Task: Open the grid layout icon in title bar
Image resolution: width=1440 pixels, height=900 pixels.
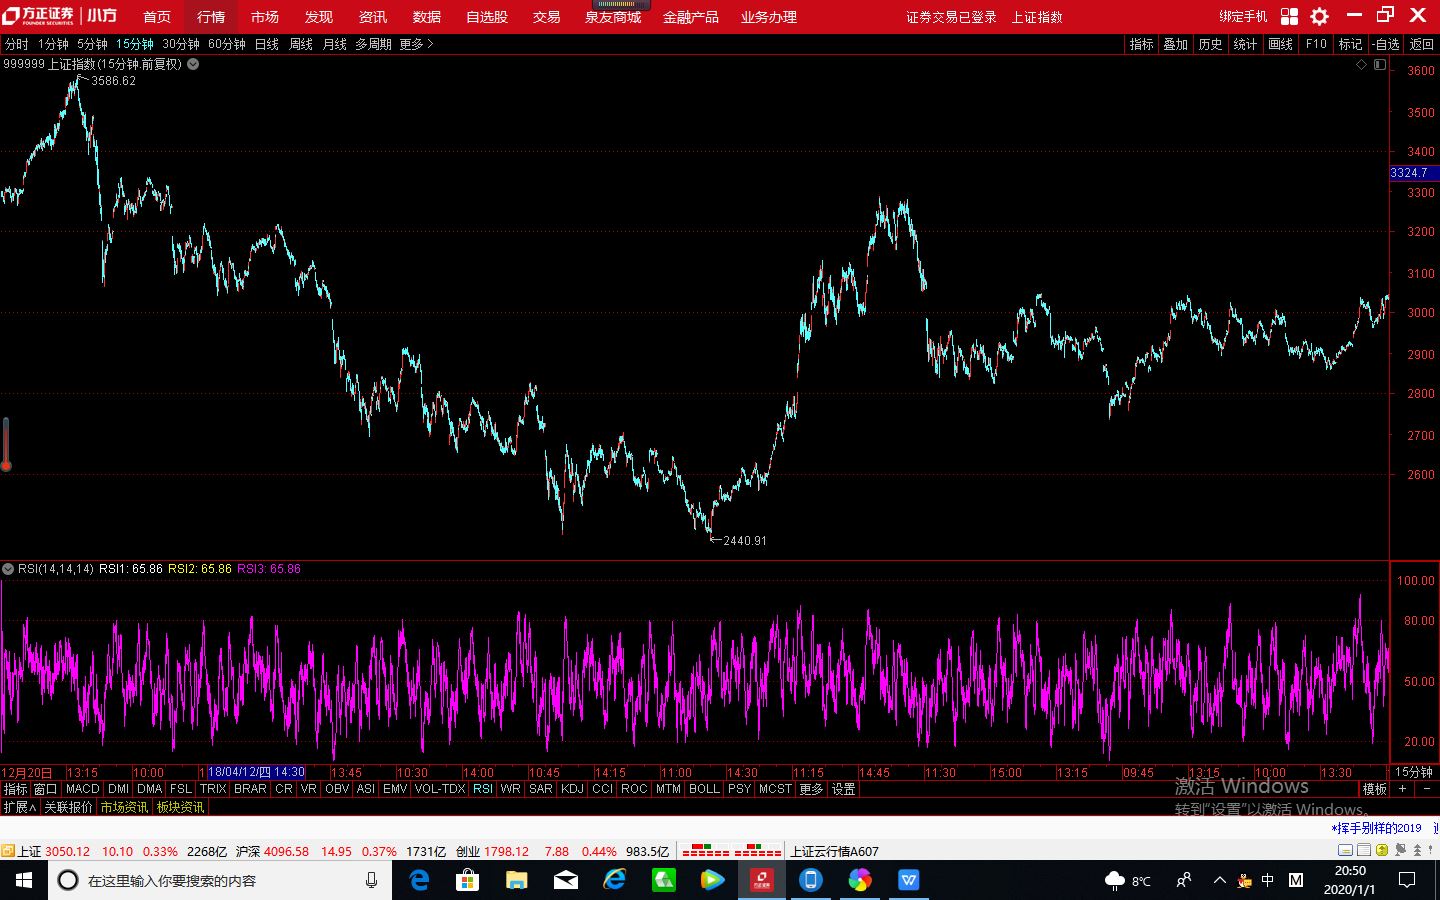Action: tap(1289, 16)
